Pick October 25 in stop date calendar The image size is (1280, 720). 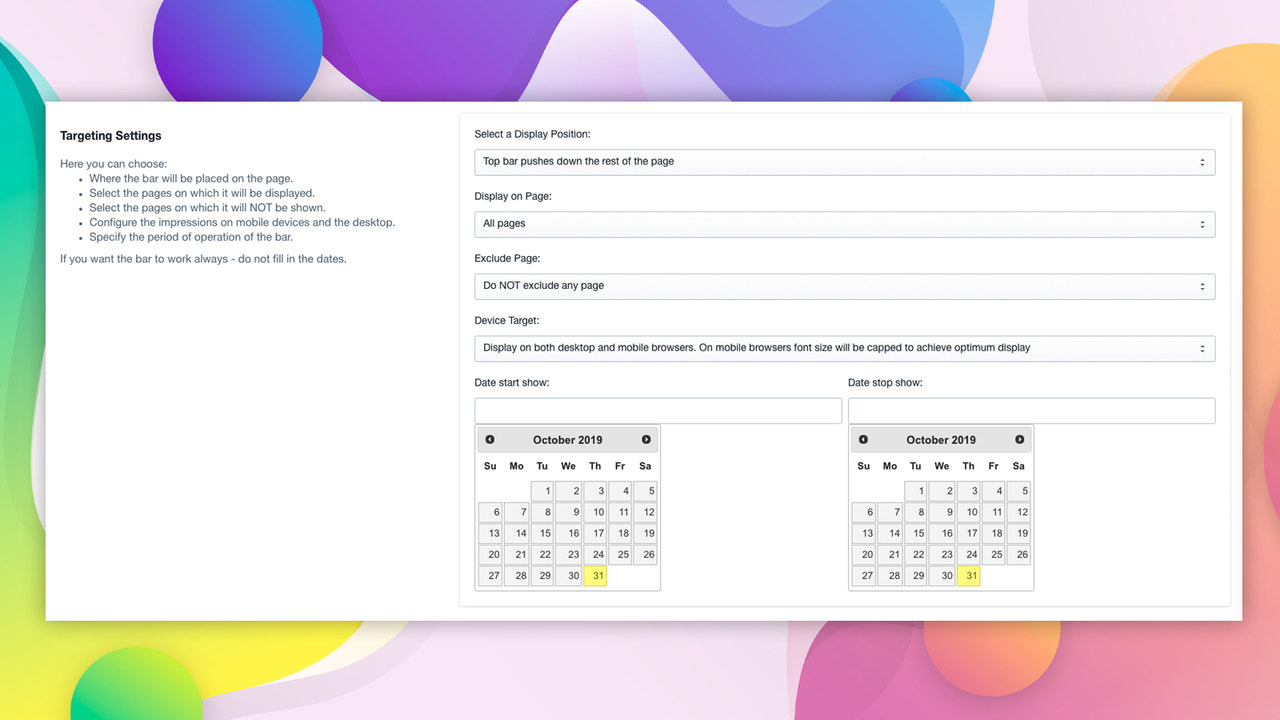pyautogui.click(x=994, y=555)
